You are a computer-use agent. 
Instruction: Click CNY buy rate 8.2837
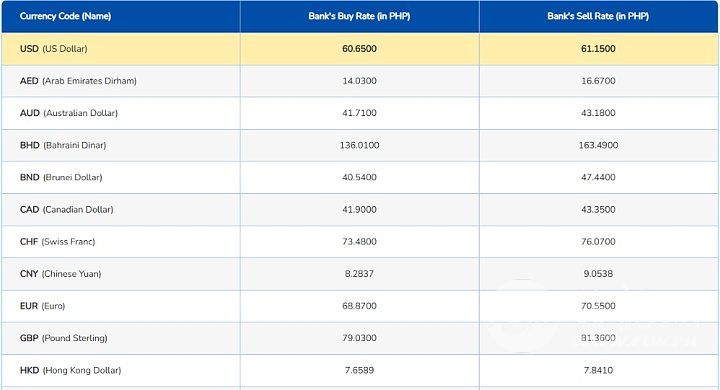click(360, 274)
